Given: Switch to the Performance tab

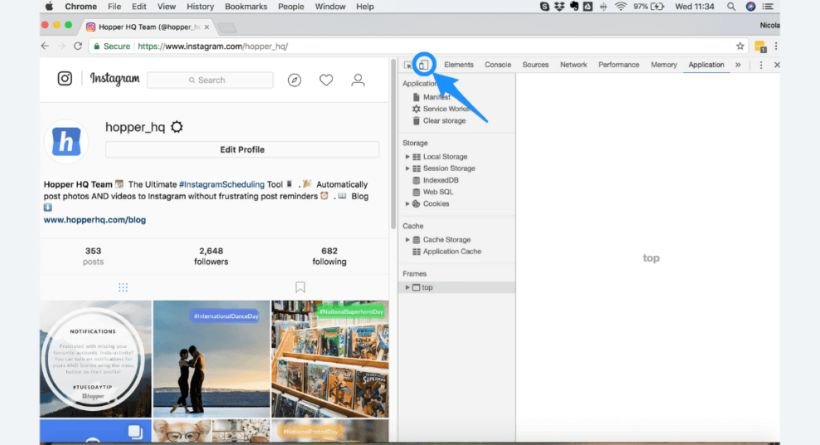Looking at the screenshot, I should point(619,65).
